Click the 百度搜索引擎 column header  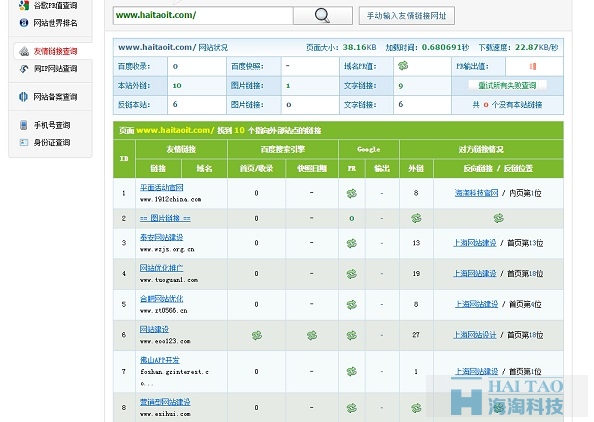point(283,149)
